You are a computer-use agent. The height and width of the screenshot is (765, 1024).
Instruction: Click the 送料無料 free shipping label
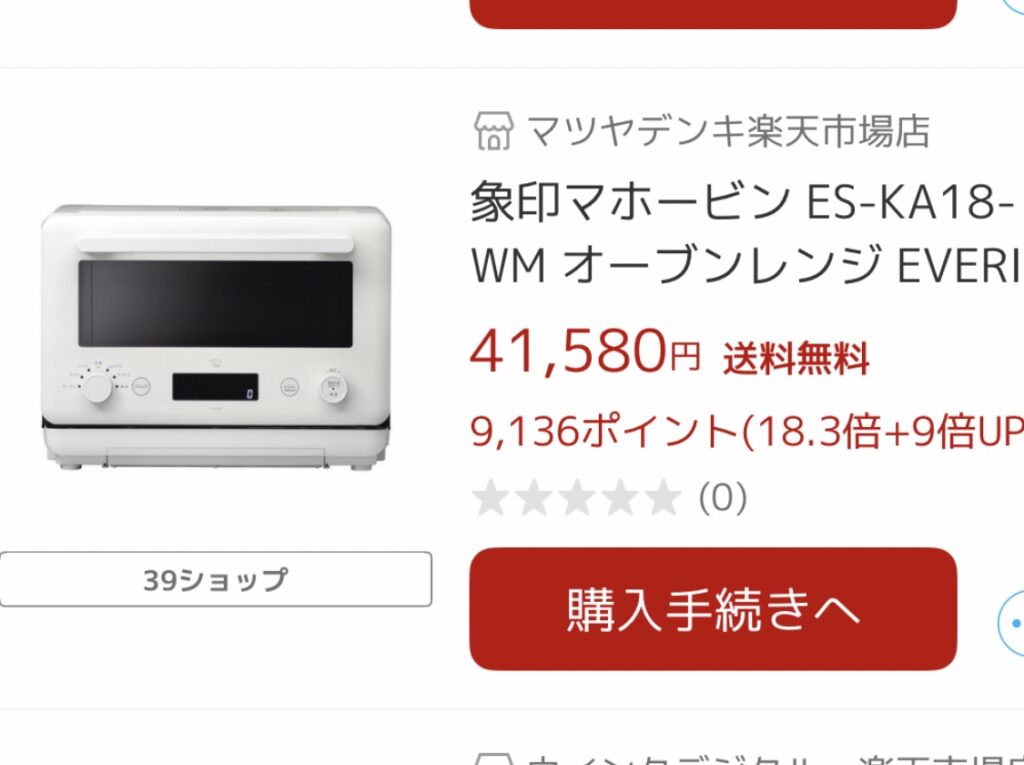pos(796,358)
